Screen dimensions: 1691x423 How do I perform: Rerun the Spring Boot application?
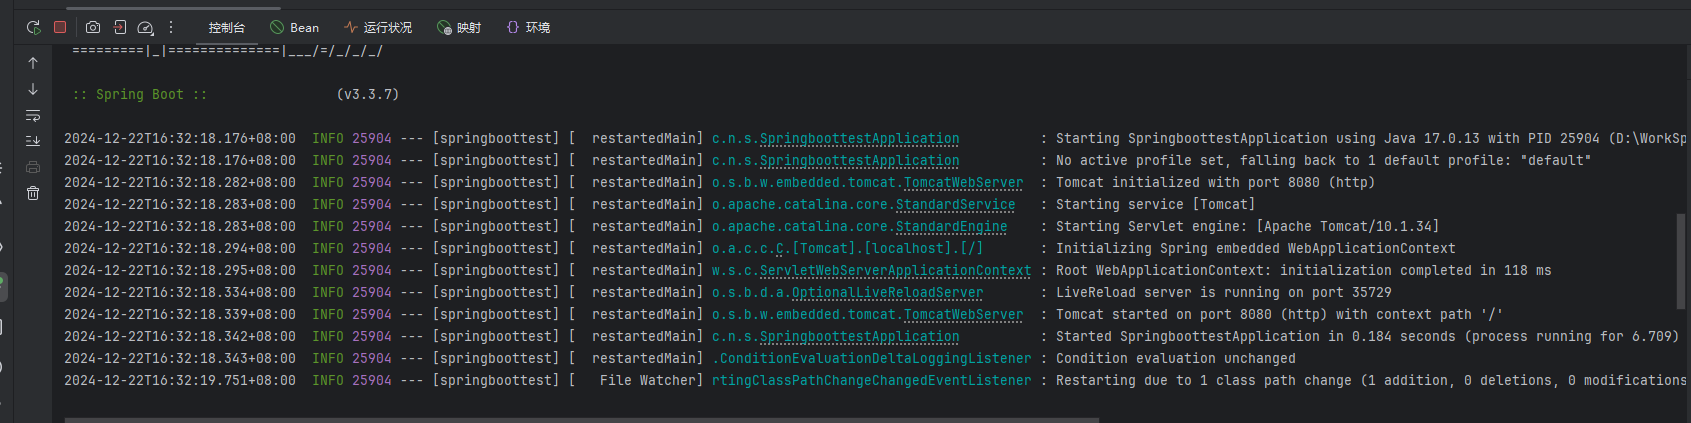(x=33, y=28)
